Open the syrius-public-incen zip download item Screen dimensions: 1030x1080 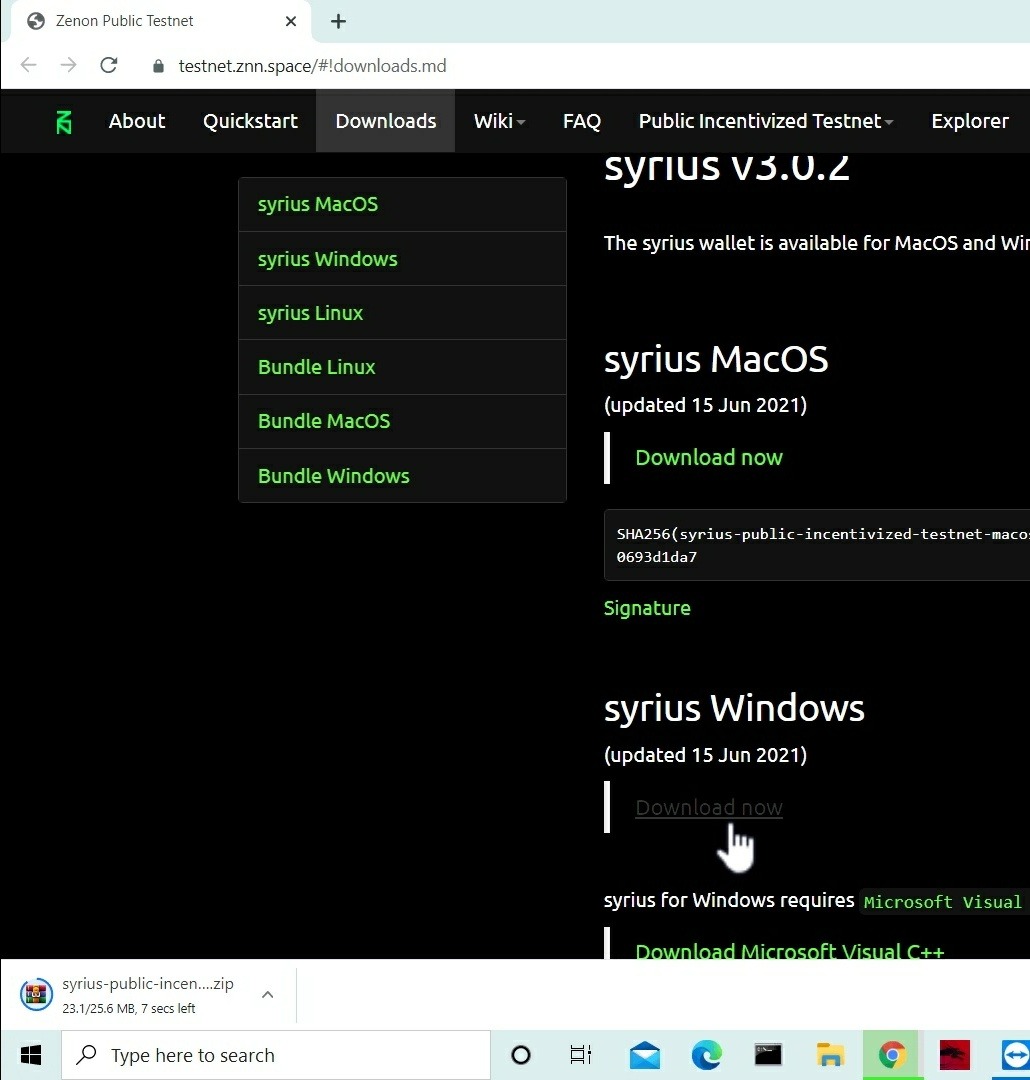tap(147, 995)
